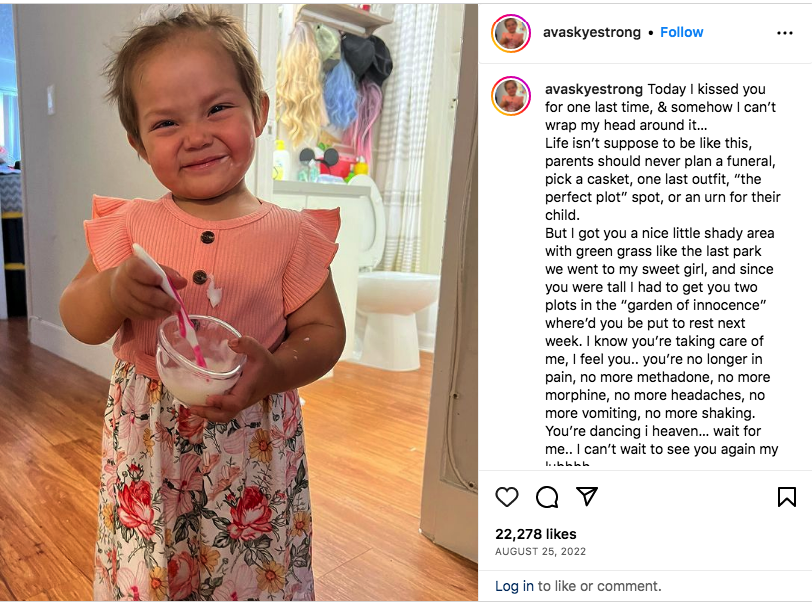
Task: Click the glass bowl in the photo
Action: click(x=200, y=358)
